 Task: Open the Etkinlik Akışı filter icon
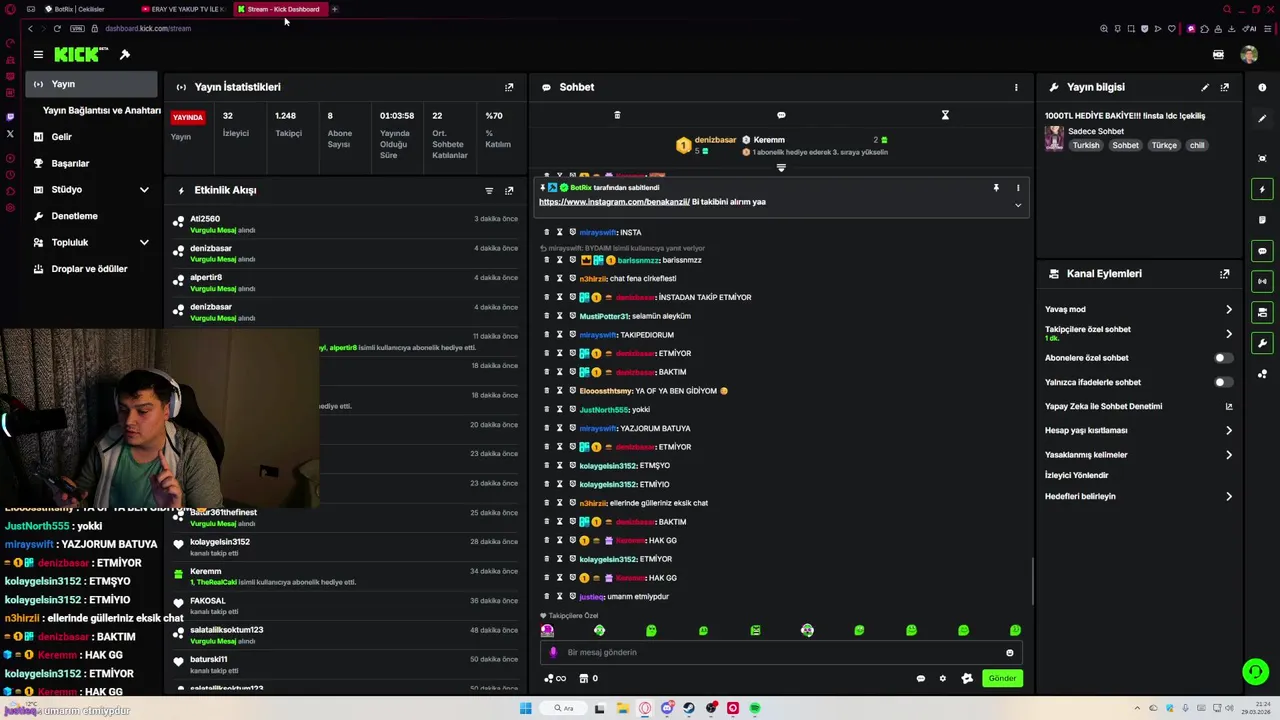pos(489,190)
